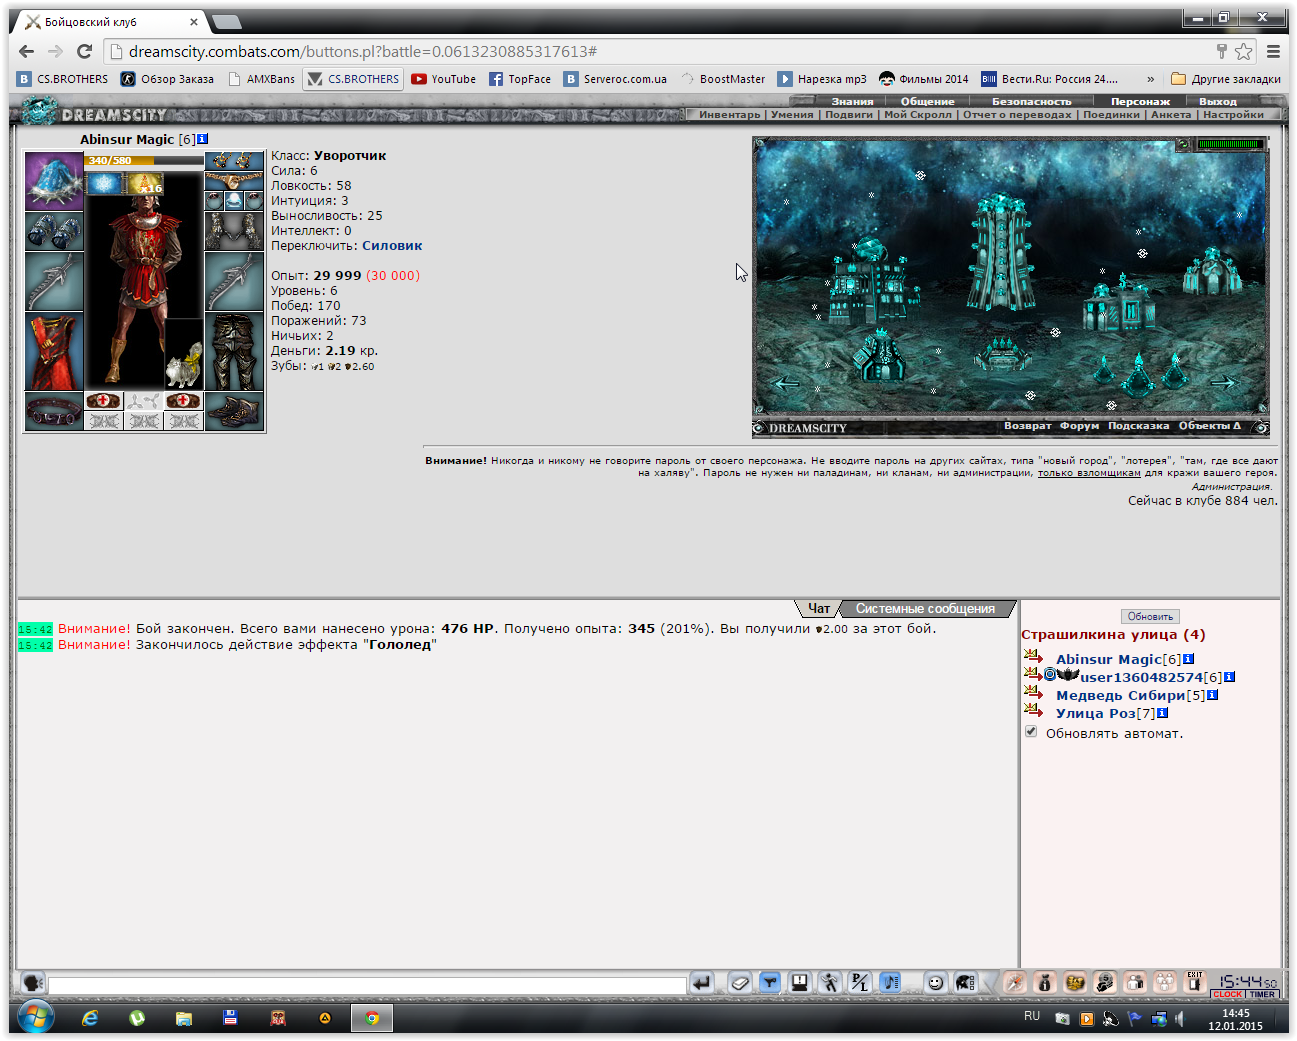Click the send message enter-arrow icon

702,983
